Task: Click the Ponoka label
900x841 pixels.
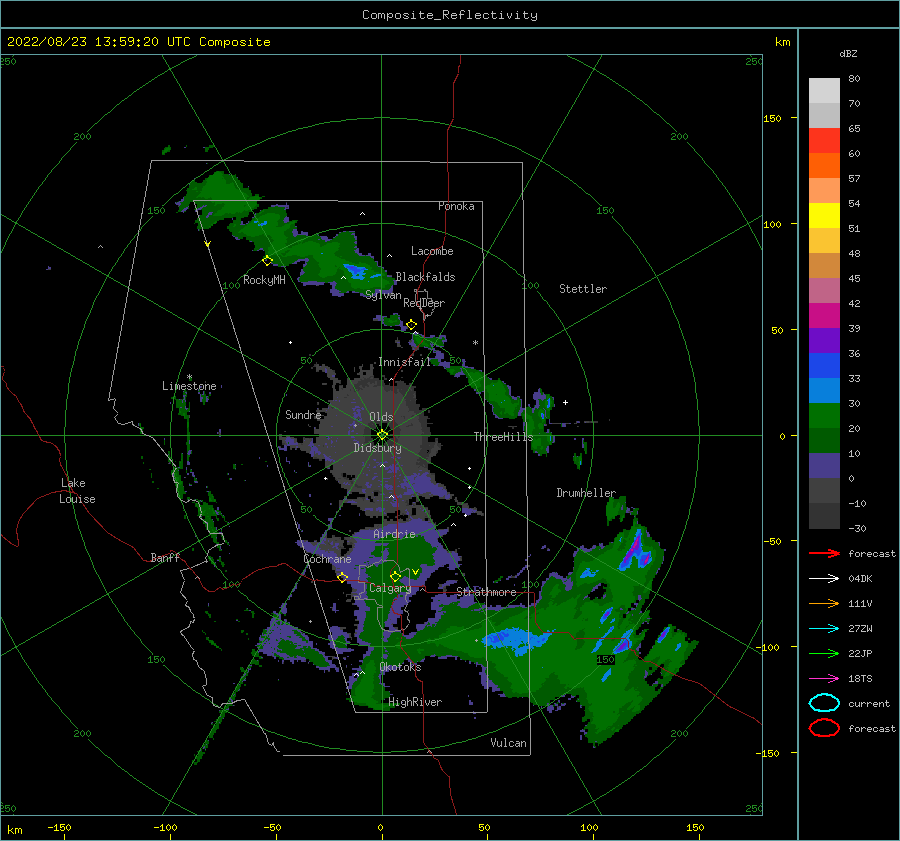Action: (x=456, y=206)
